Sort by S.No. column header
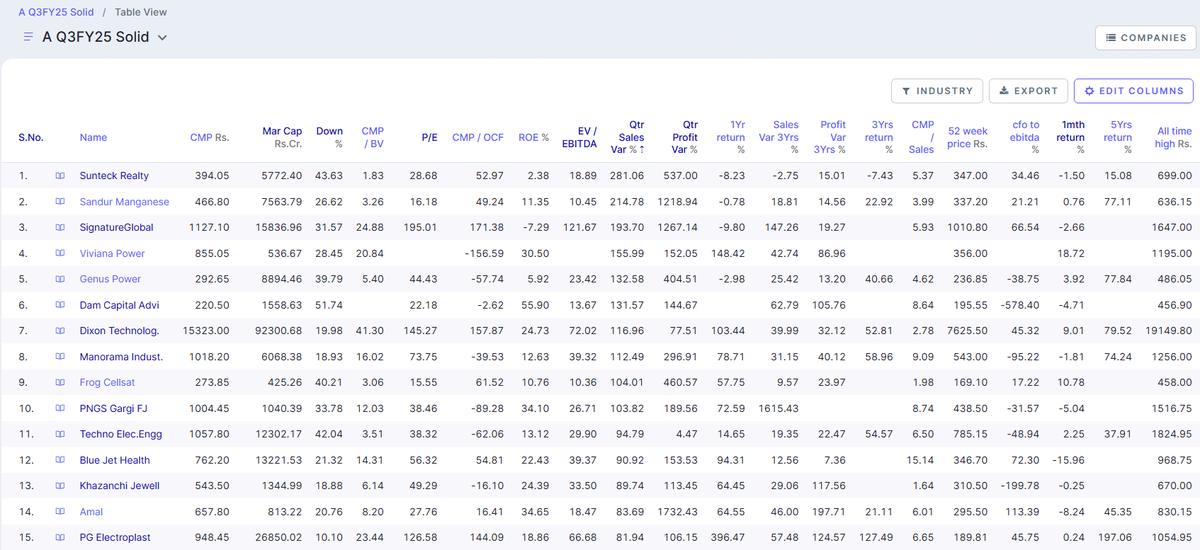This screenshot has height=550, width=1200. click(31, 138)
